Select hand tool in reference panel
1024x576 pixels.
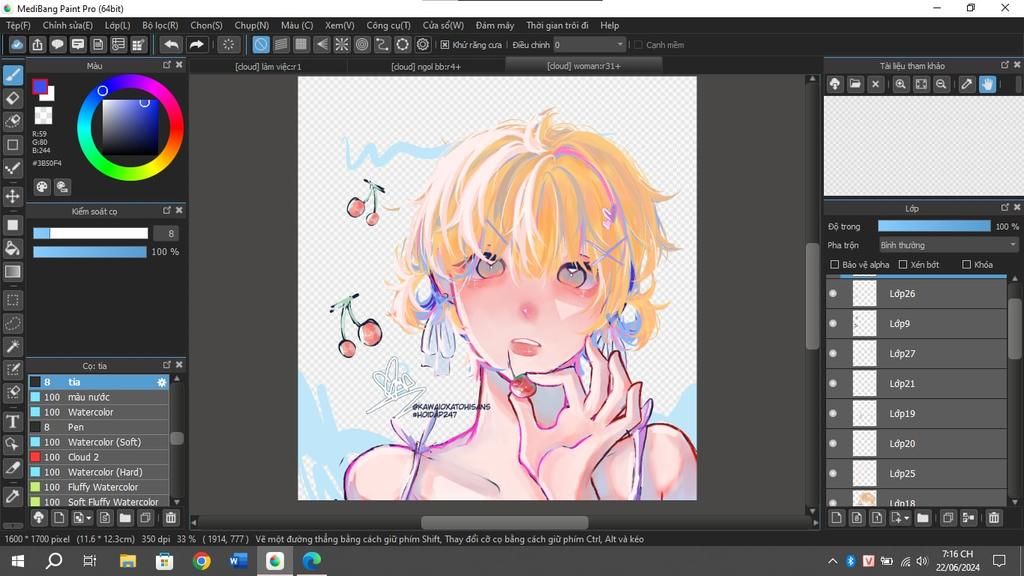pyautogui.click(x=987, y=84)
